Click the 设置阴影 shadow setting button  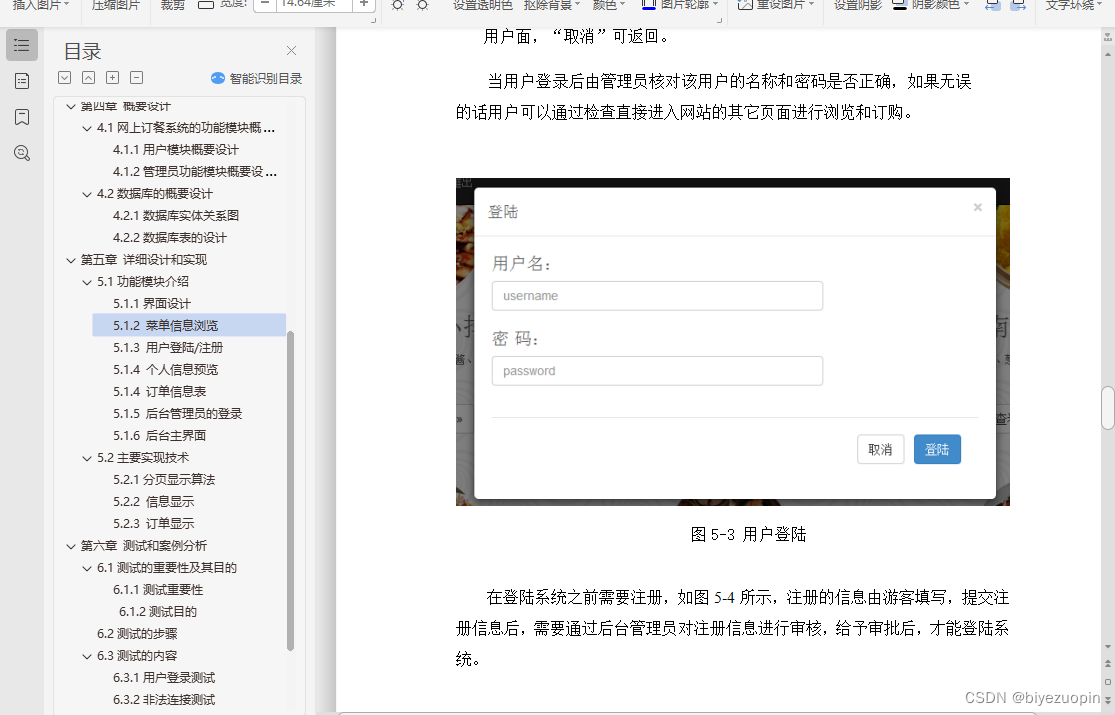858,5
